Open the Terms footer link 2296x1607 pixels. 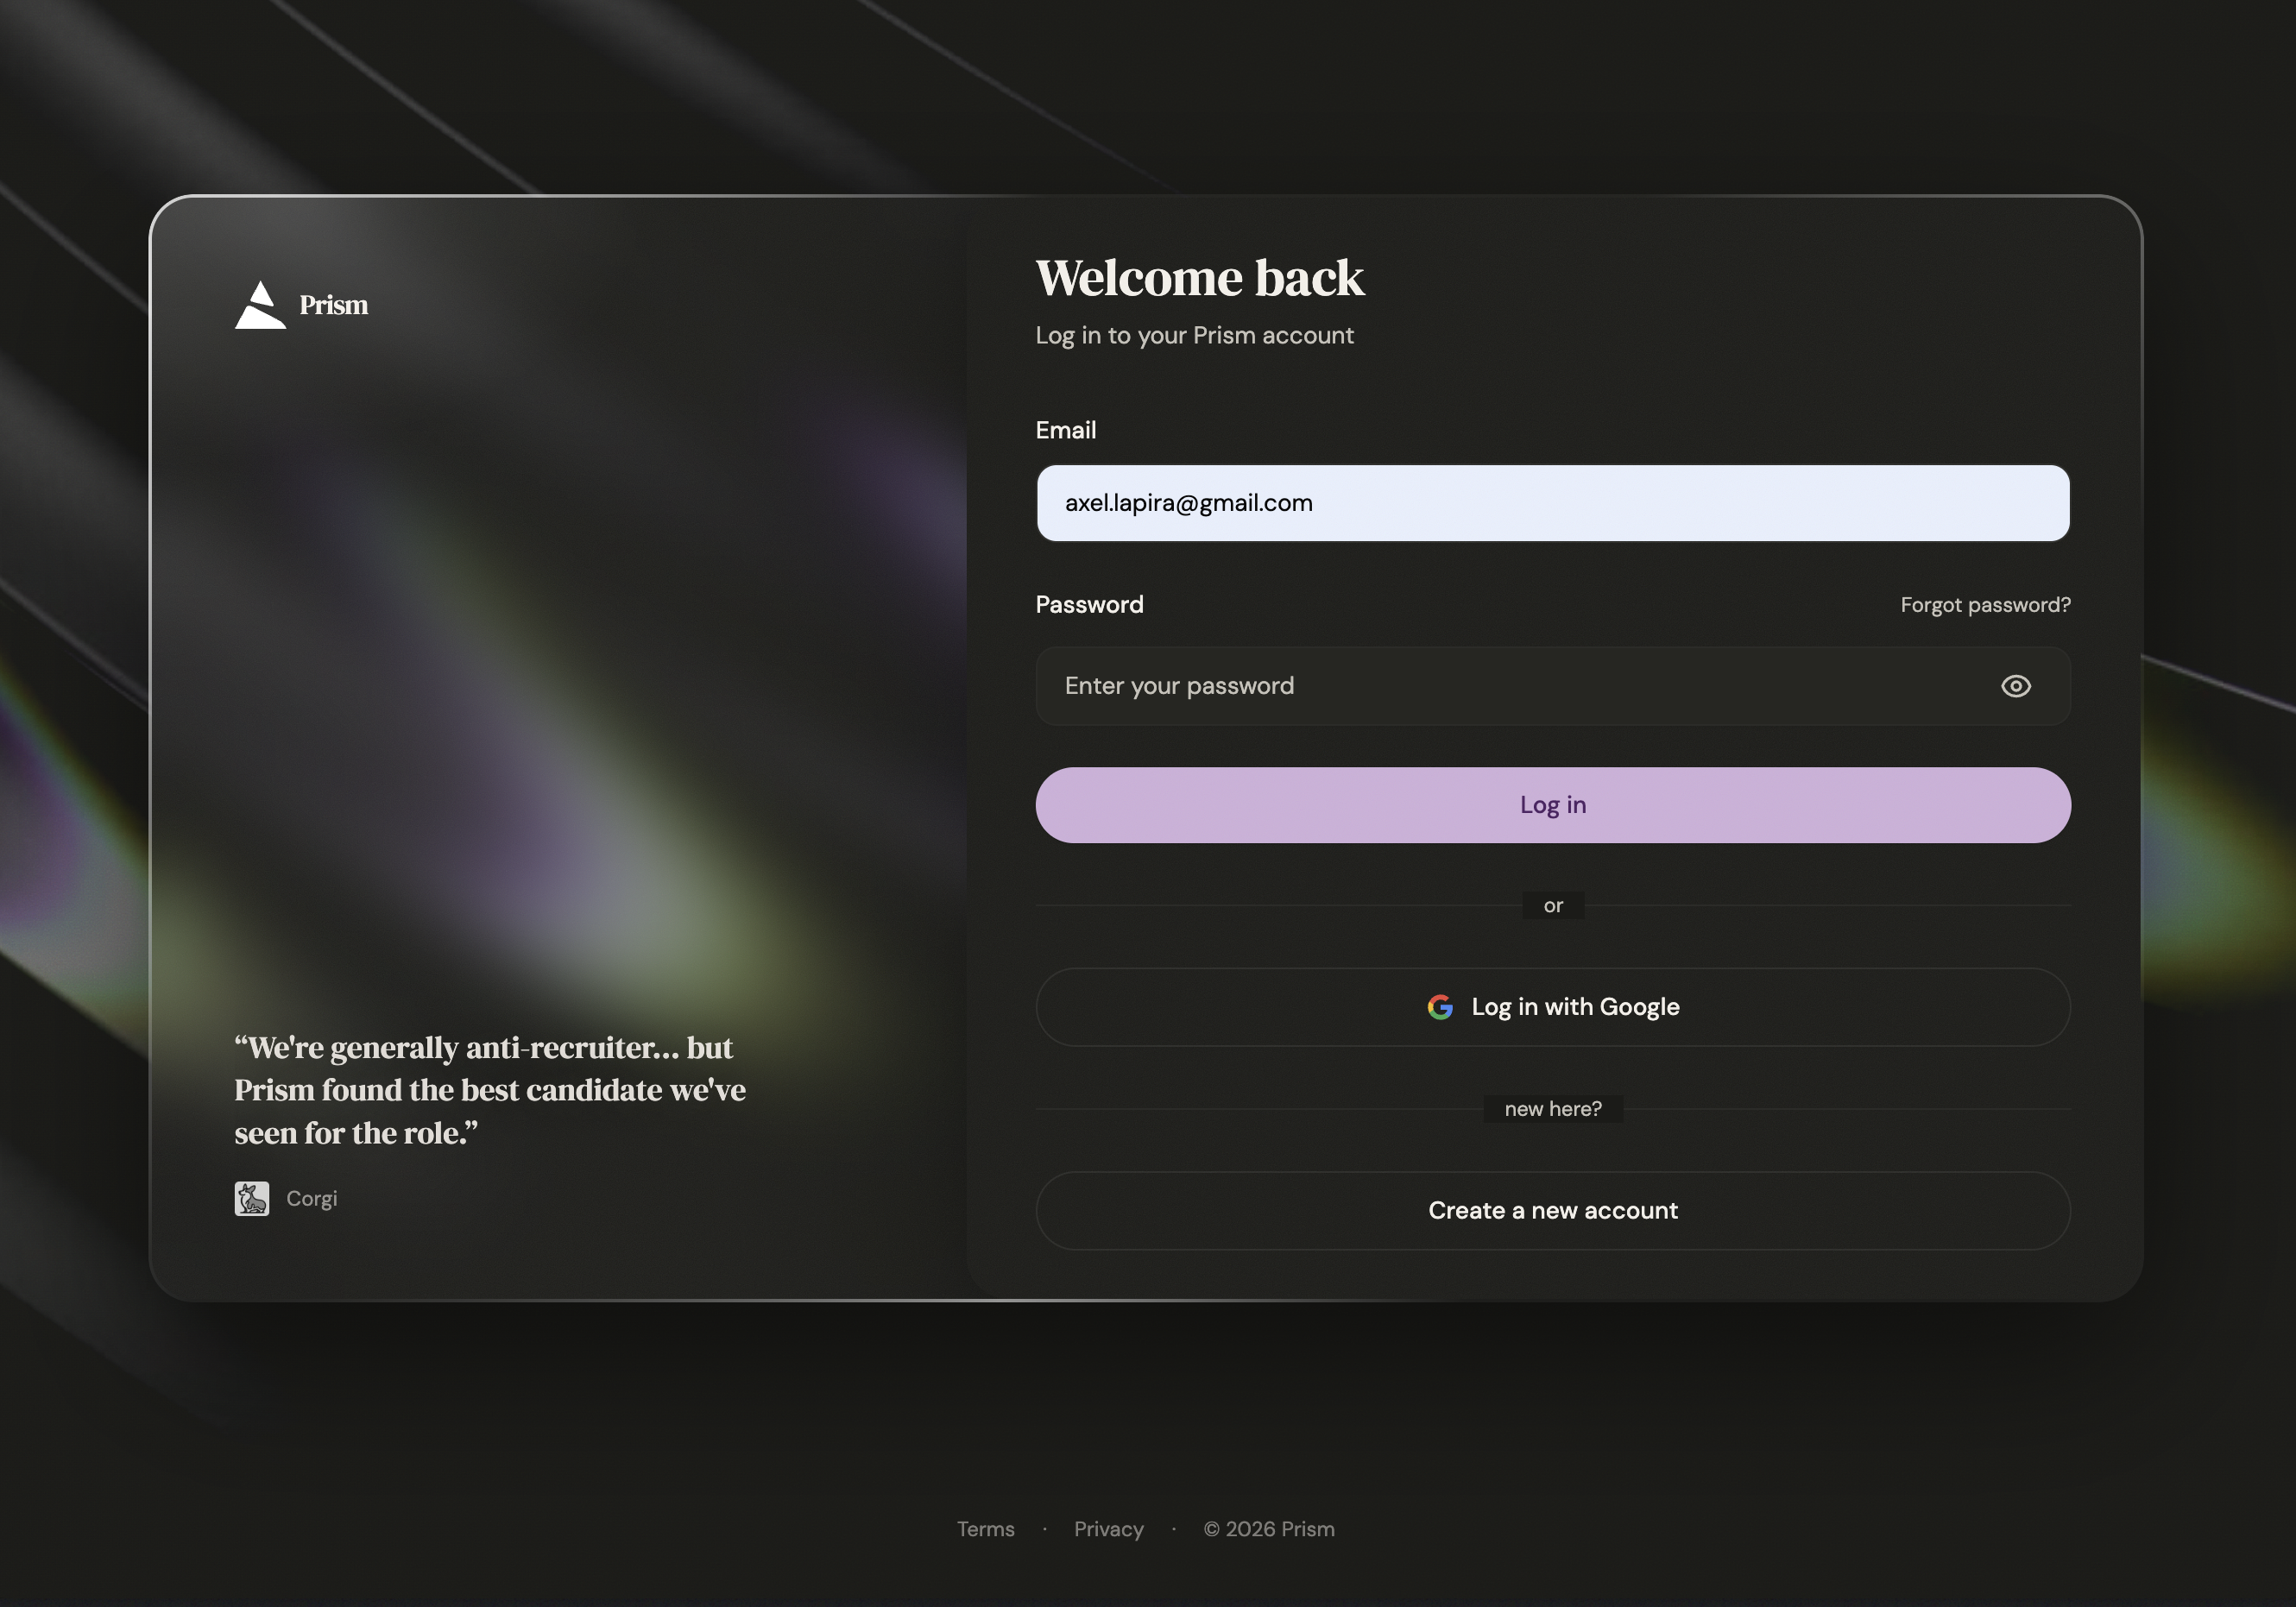click(985, 1529)
